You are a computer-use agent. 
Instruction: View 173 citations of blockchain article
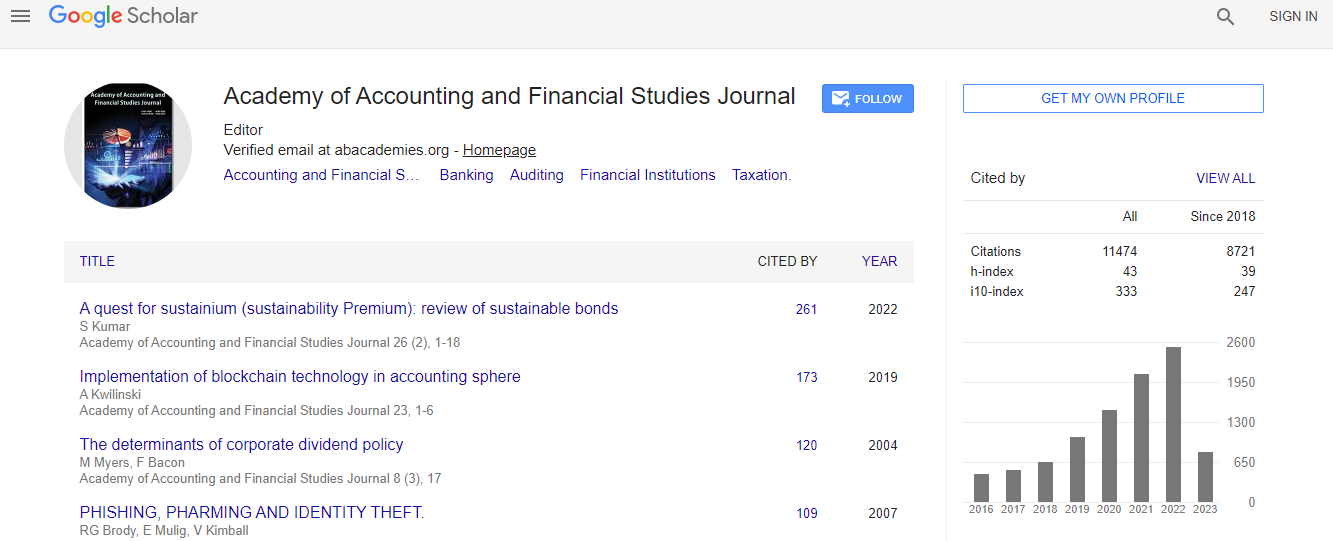[x=807, y=377]
